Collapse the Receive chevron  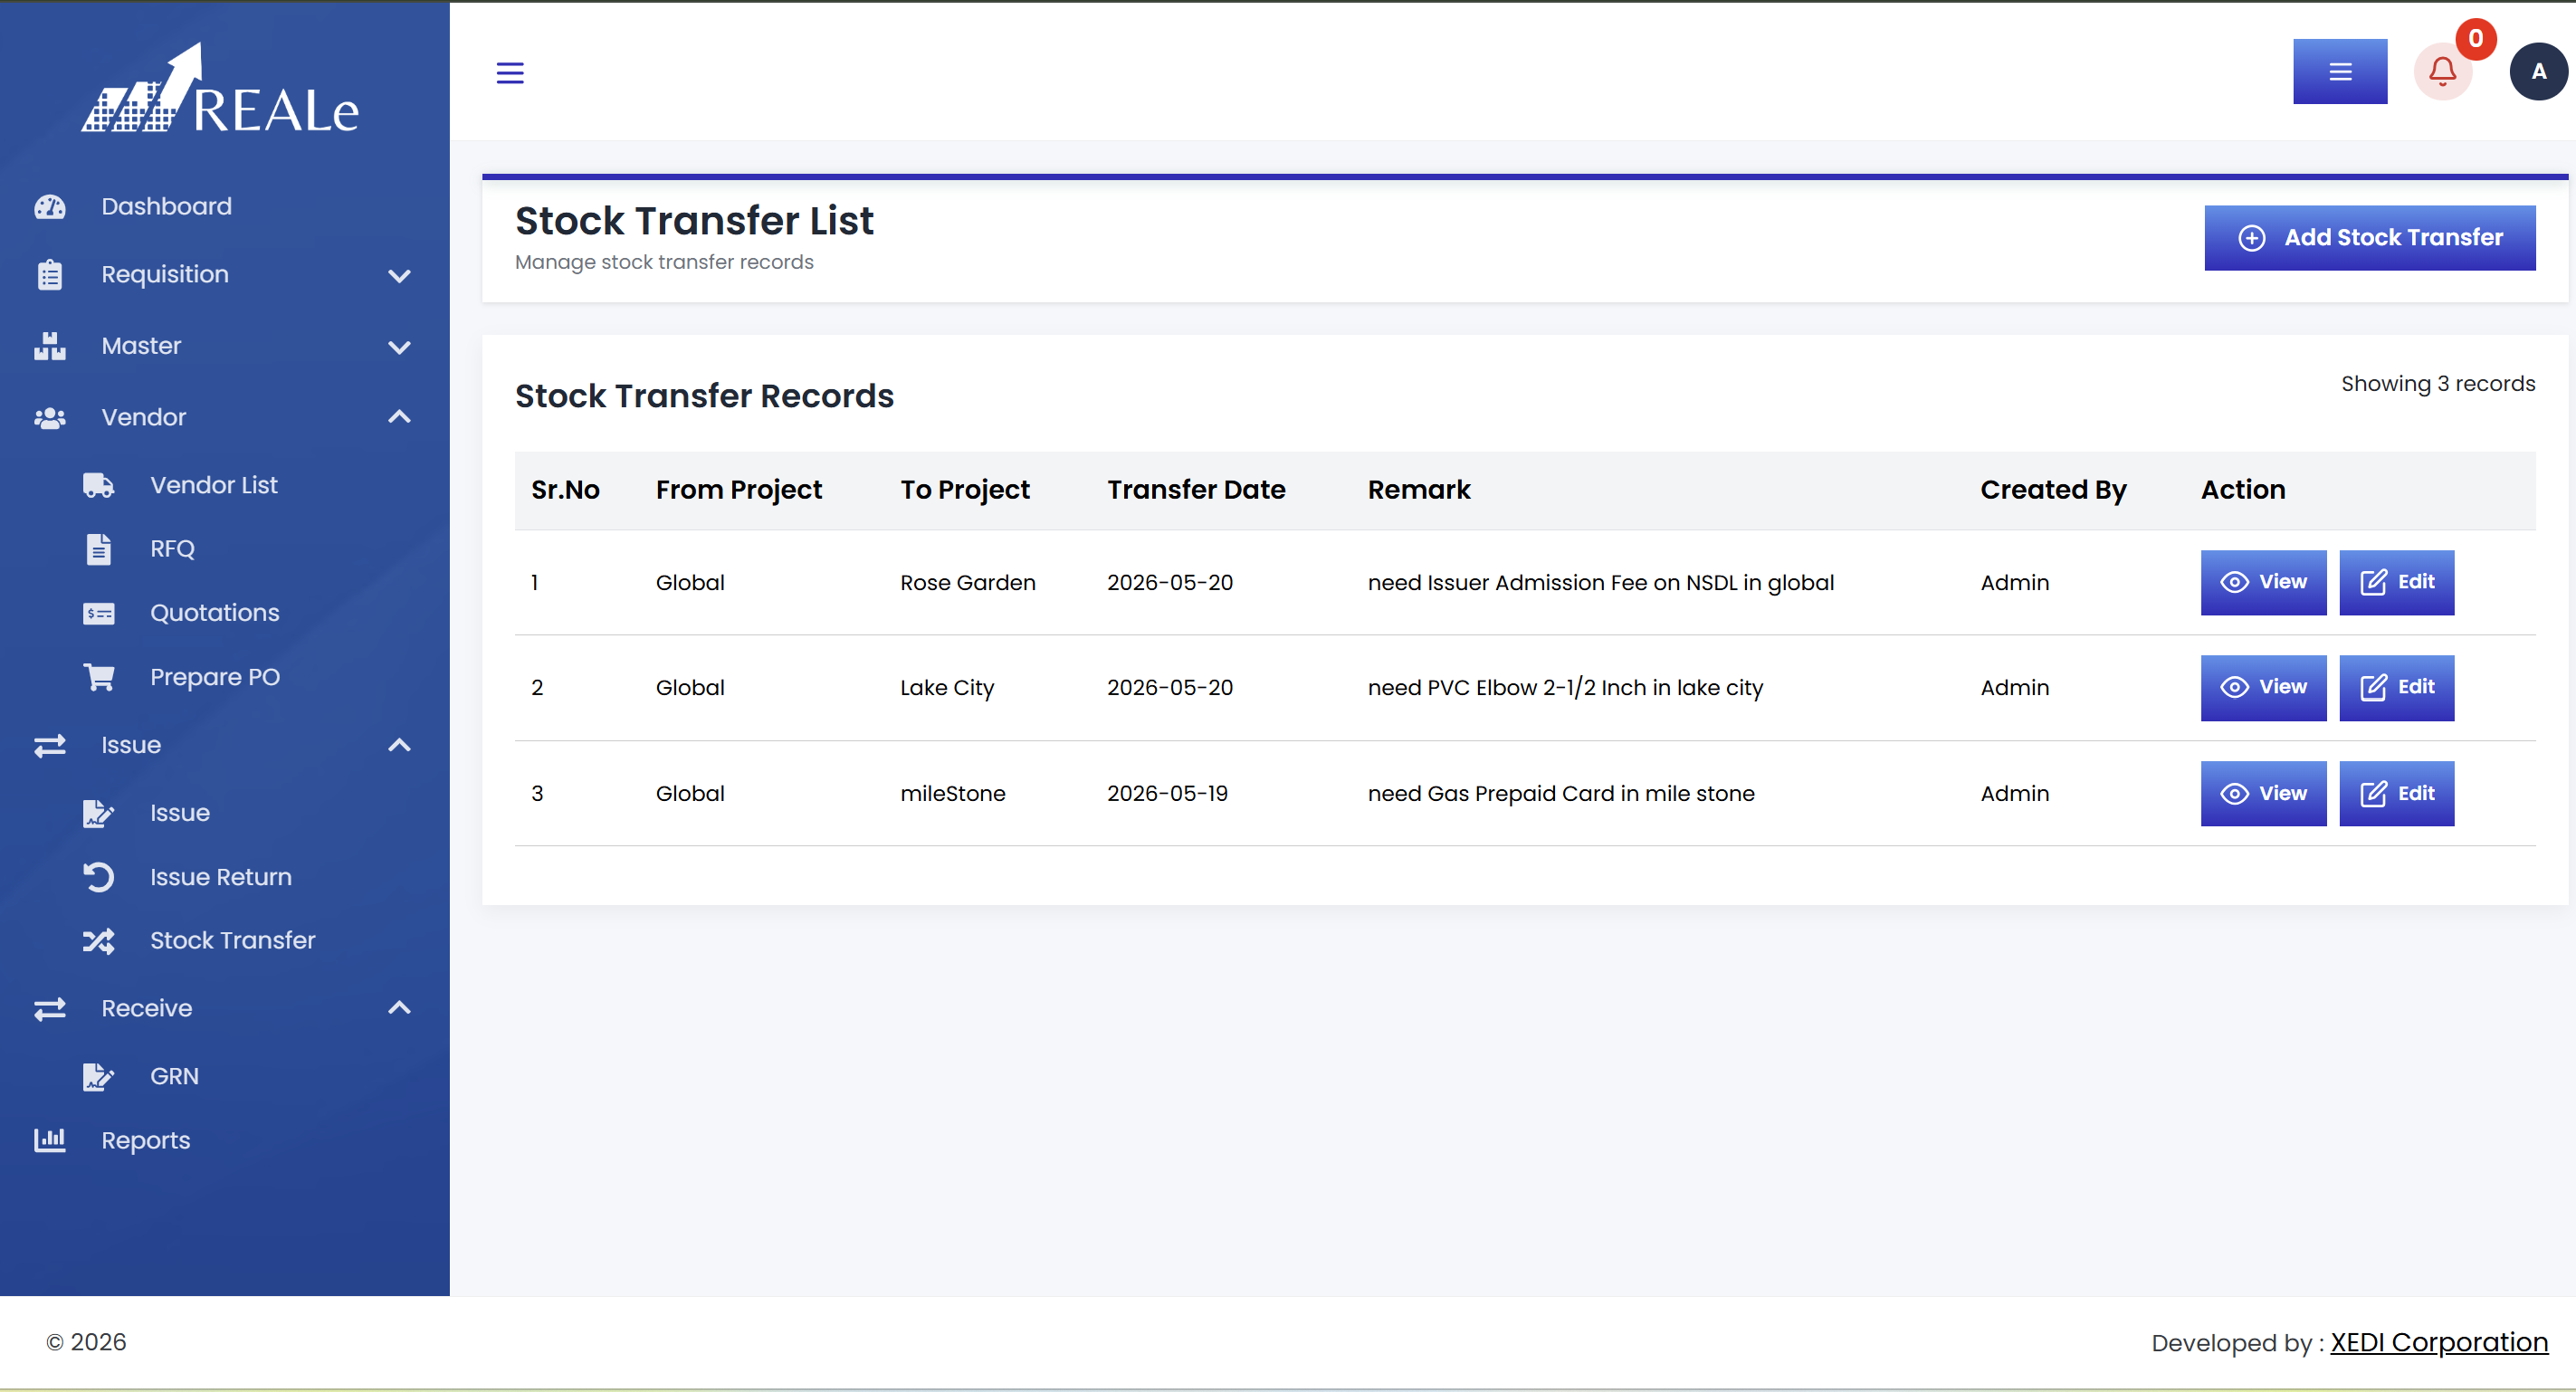click(x=399, y=1008)
